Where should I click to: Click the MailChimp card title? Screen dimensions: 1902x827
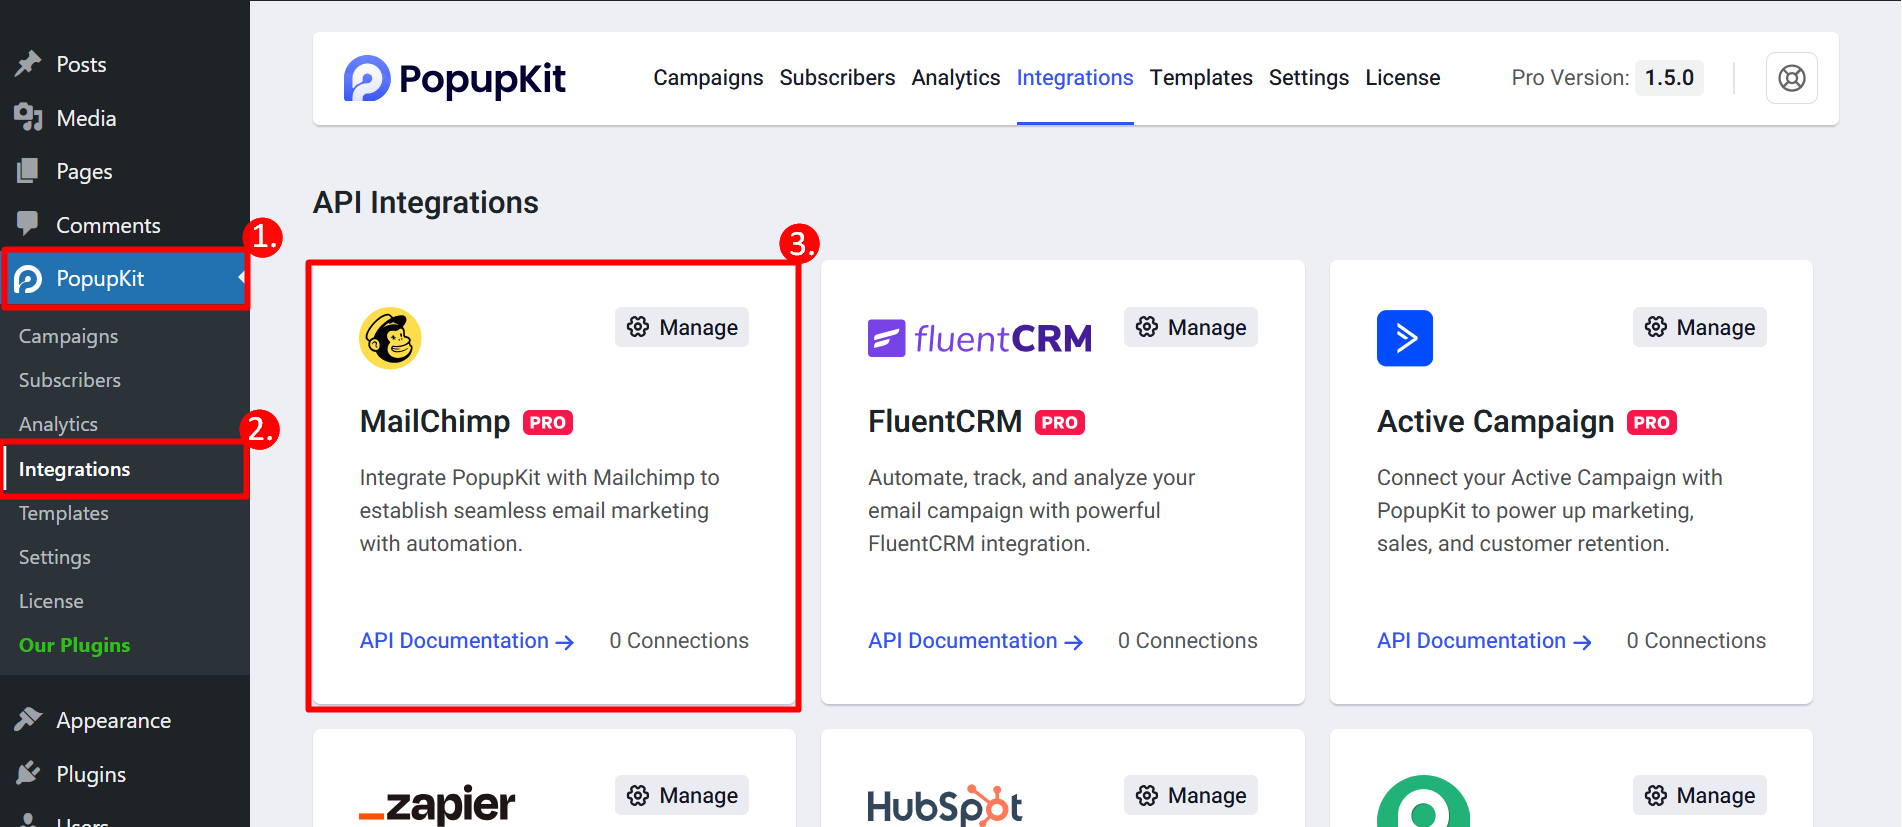[435, 422]
